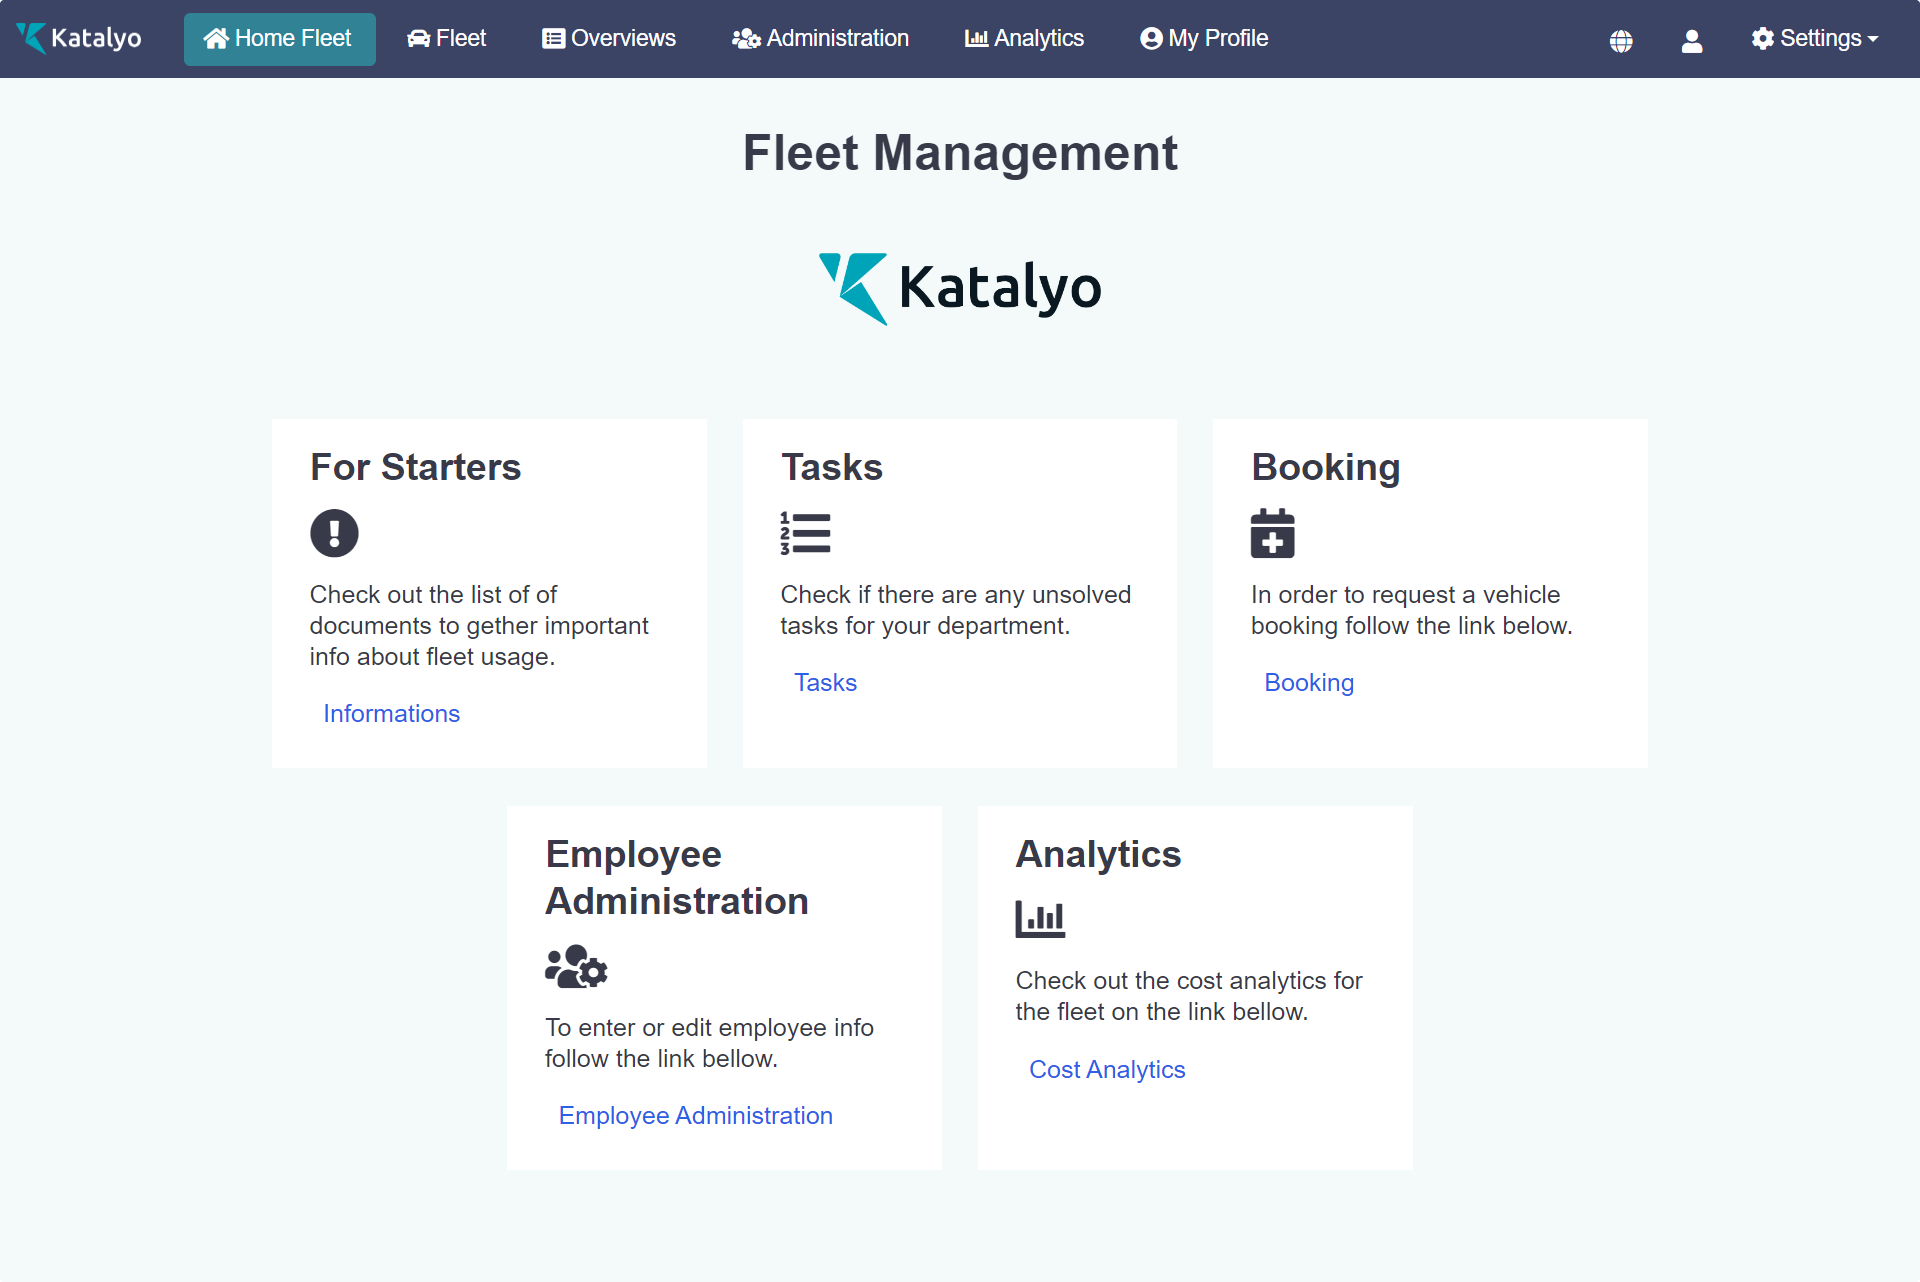Click the globe language icon
Viewport: 1920px width, 1282px height.
click(x=1621, y=40)
